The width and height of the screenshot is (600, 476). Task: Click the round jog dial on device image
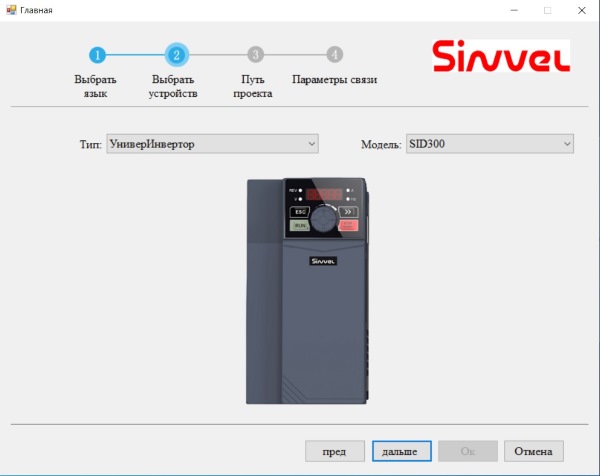pyautogui.click(x=324, y=219)
